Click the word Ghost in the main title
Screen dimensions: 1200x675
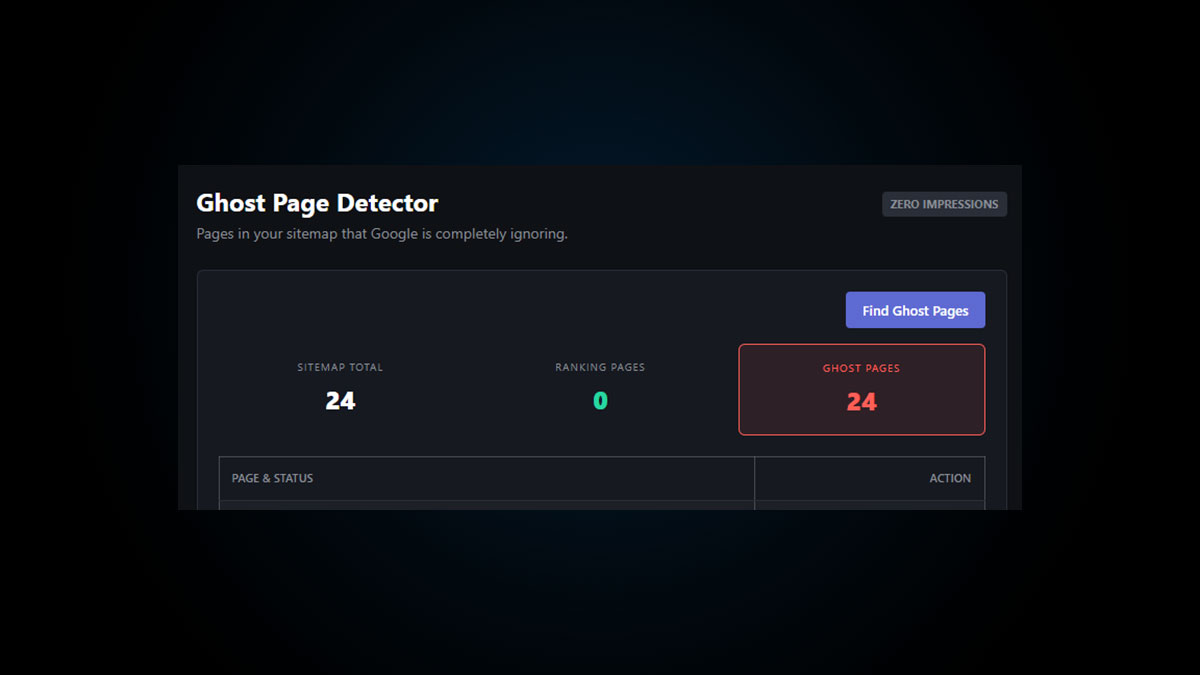[x=228, y=203]
